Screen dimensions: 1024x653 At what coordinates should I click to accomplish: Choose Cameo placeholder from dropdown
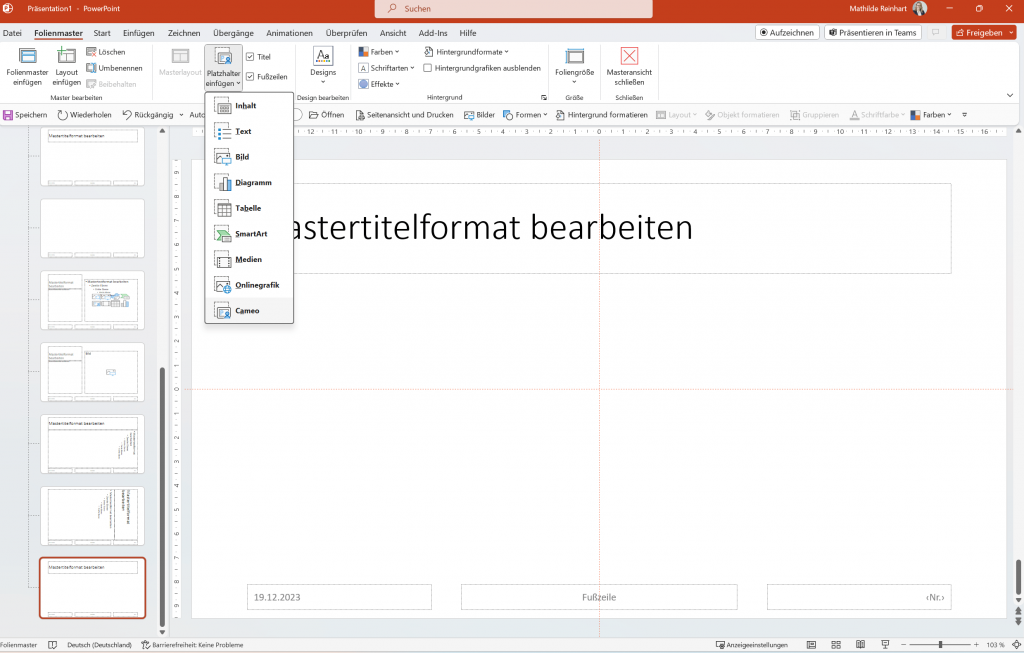click(x=249, y=311)
